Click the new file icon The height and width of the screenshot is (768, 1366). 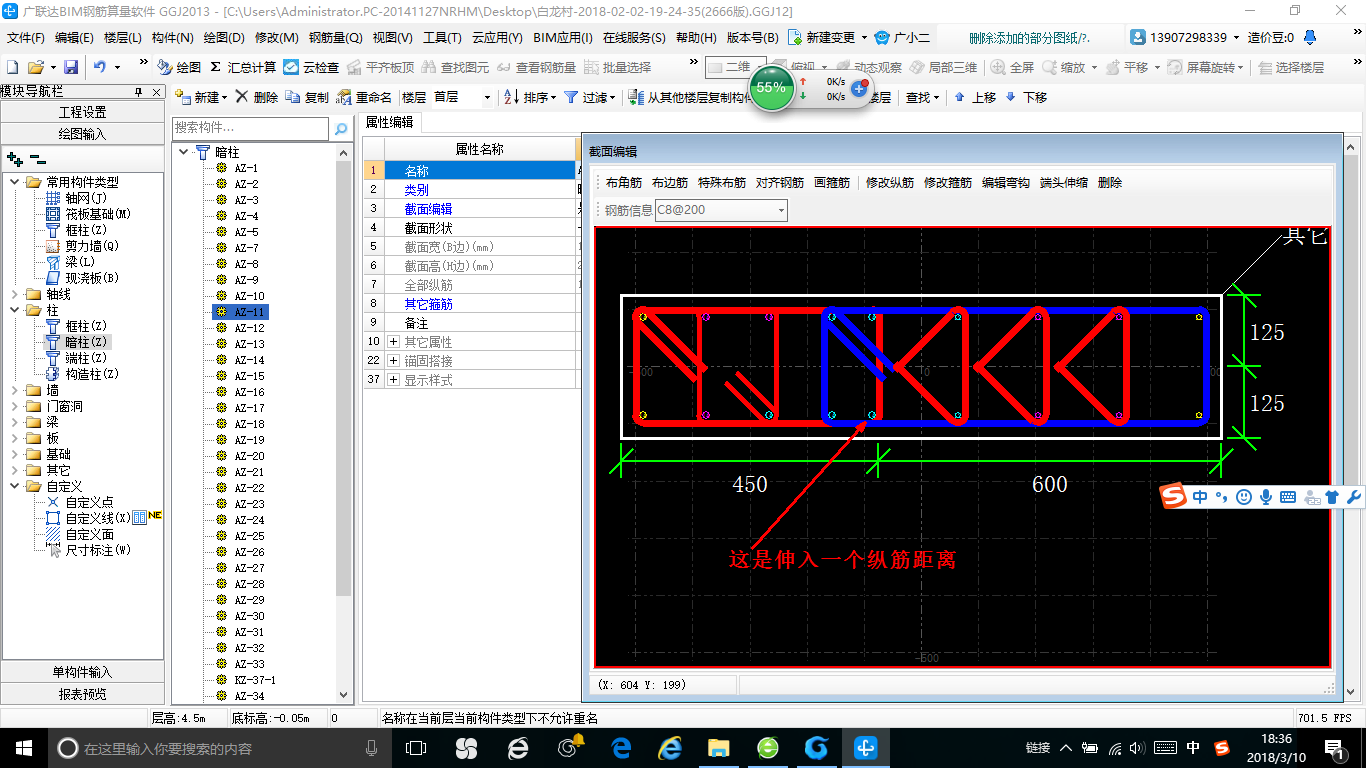pyautogui.click(x=12, y=67)
